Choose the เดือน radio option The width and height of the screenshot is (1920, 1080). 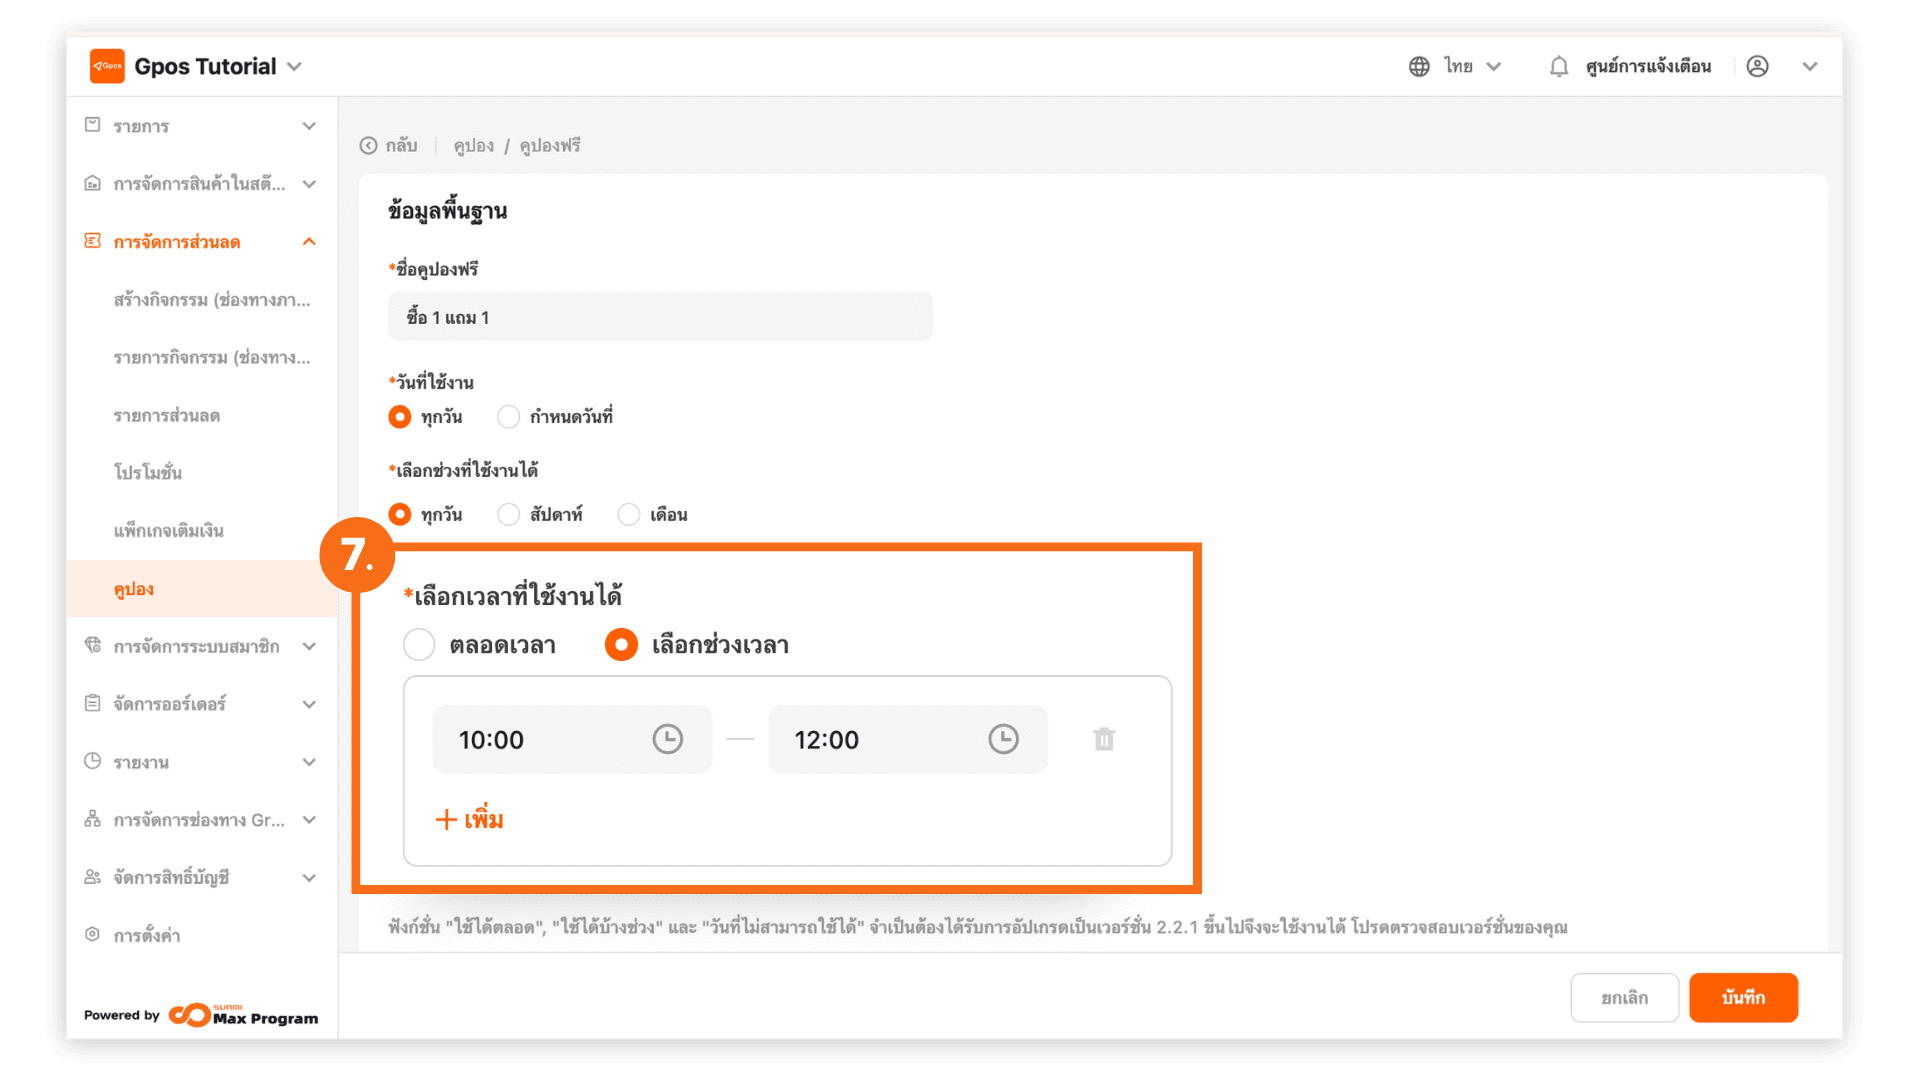[629, 514]
